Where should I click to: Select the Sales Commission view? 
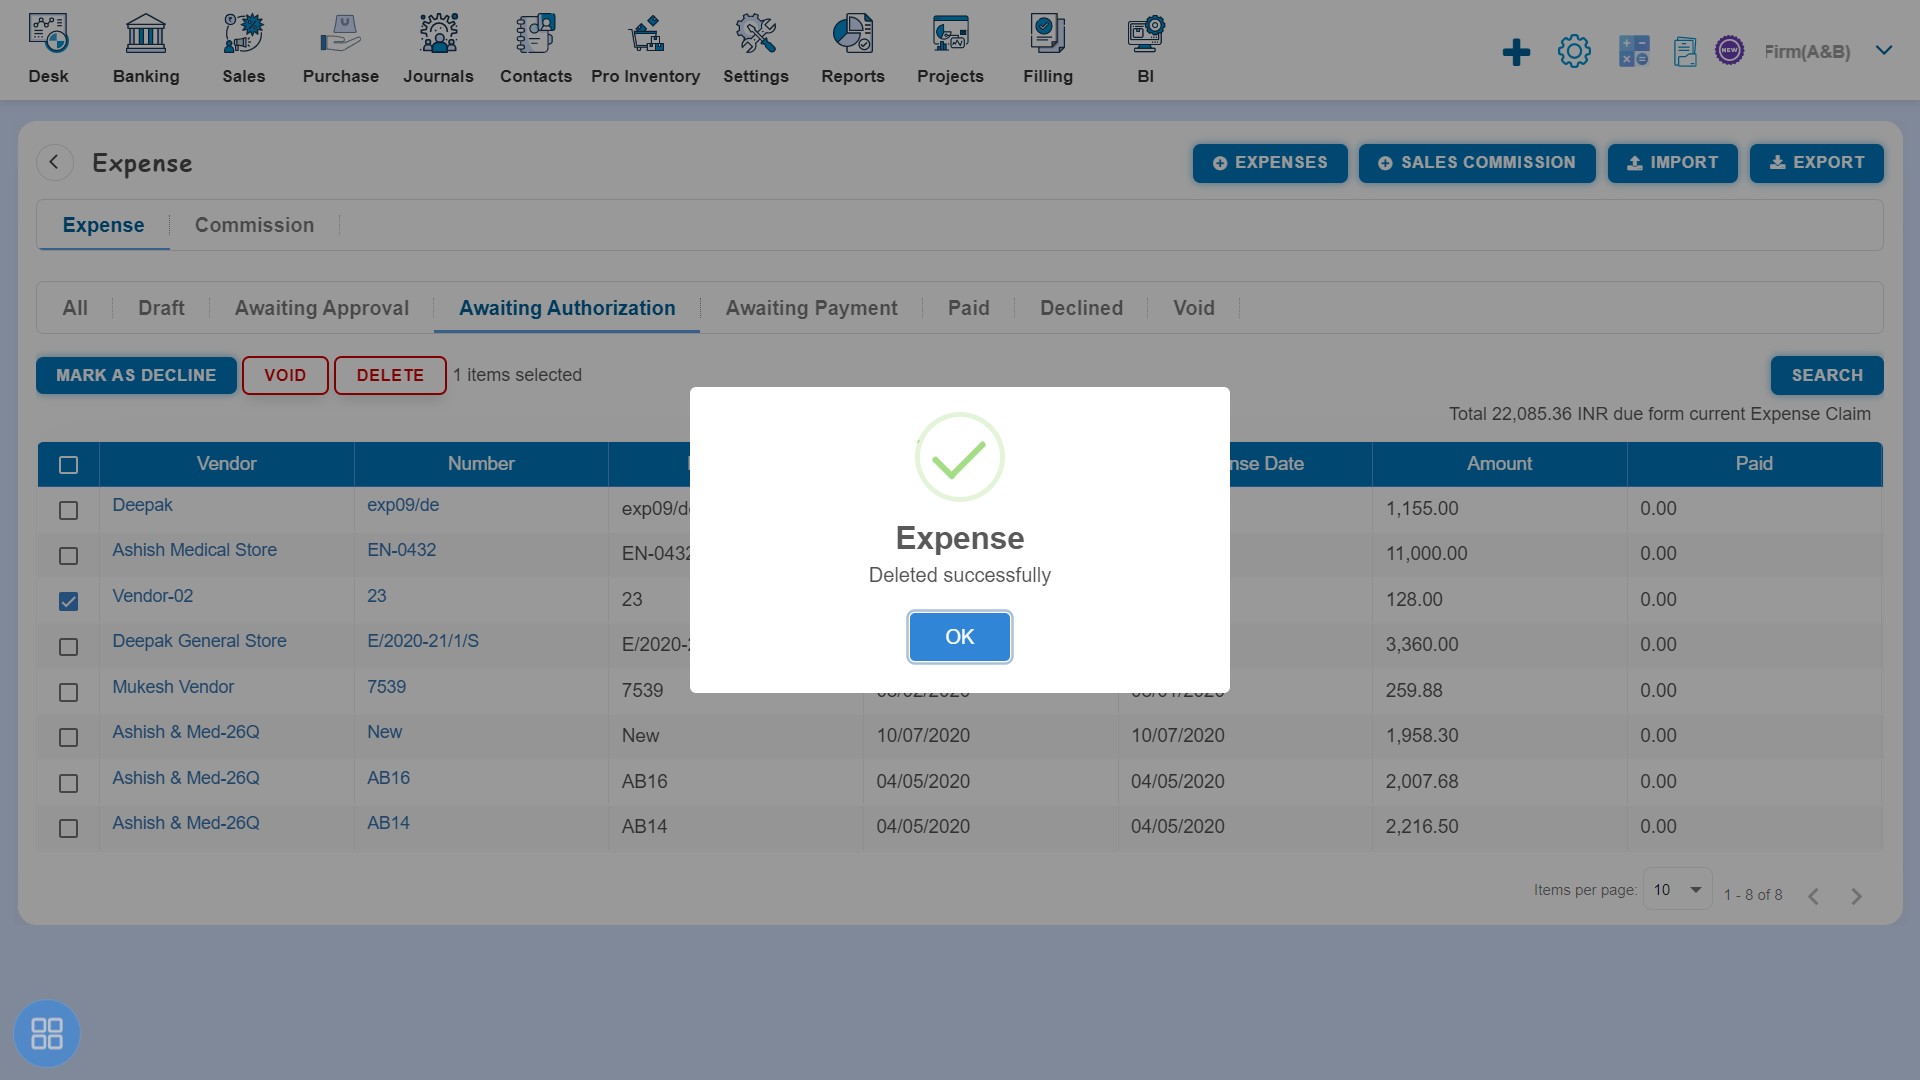coord(253,224)
